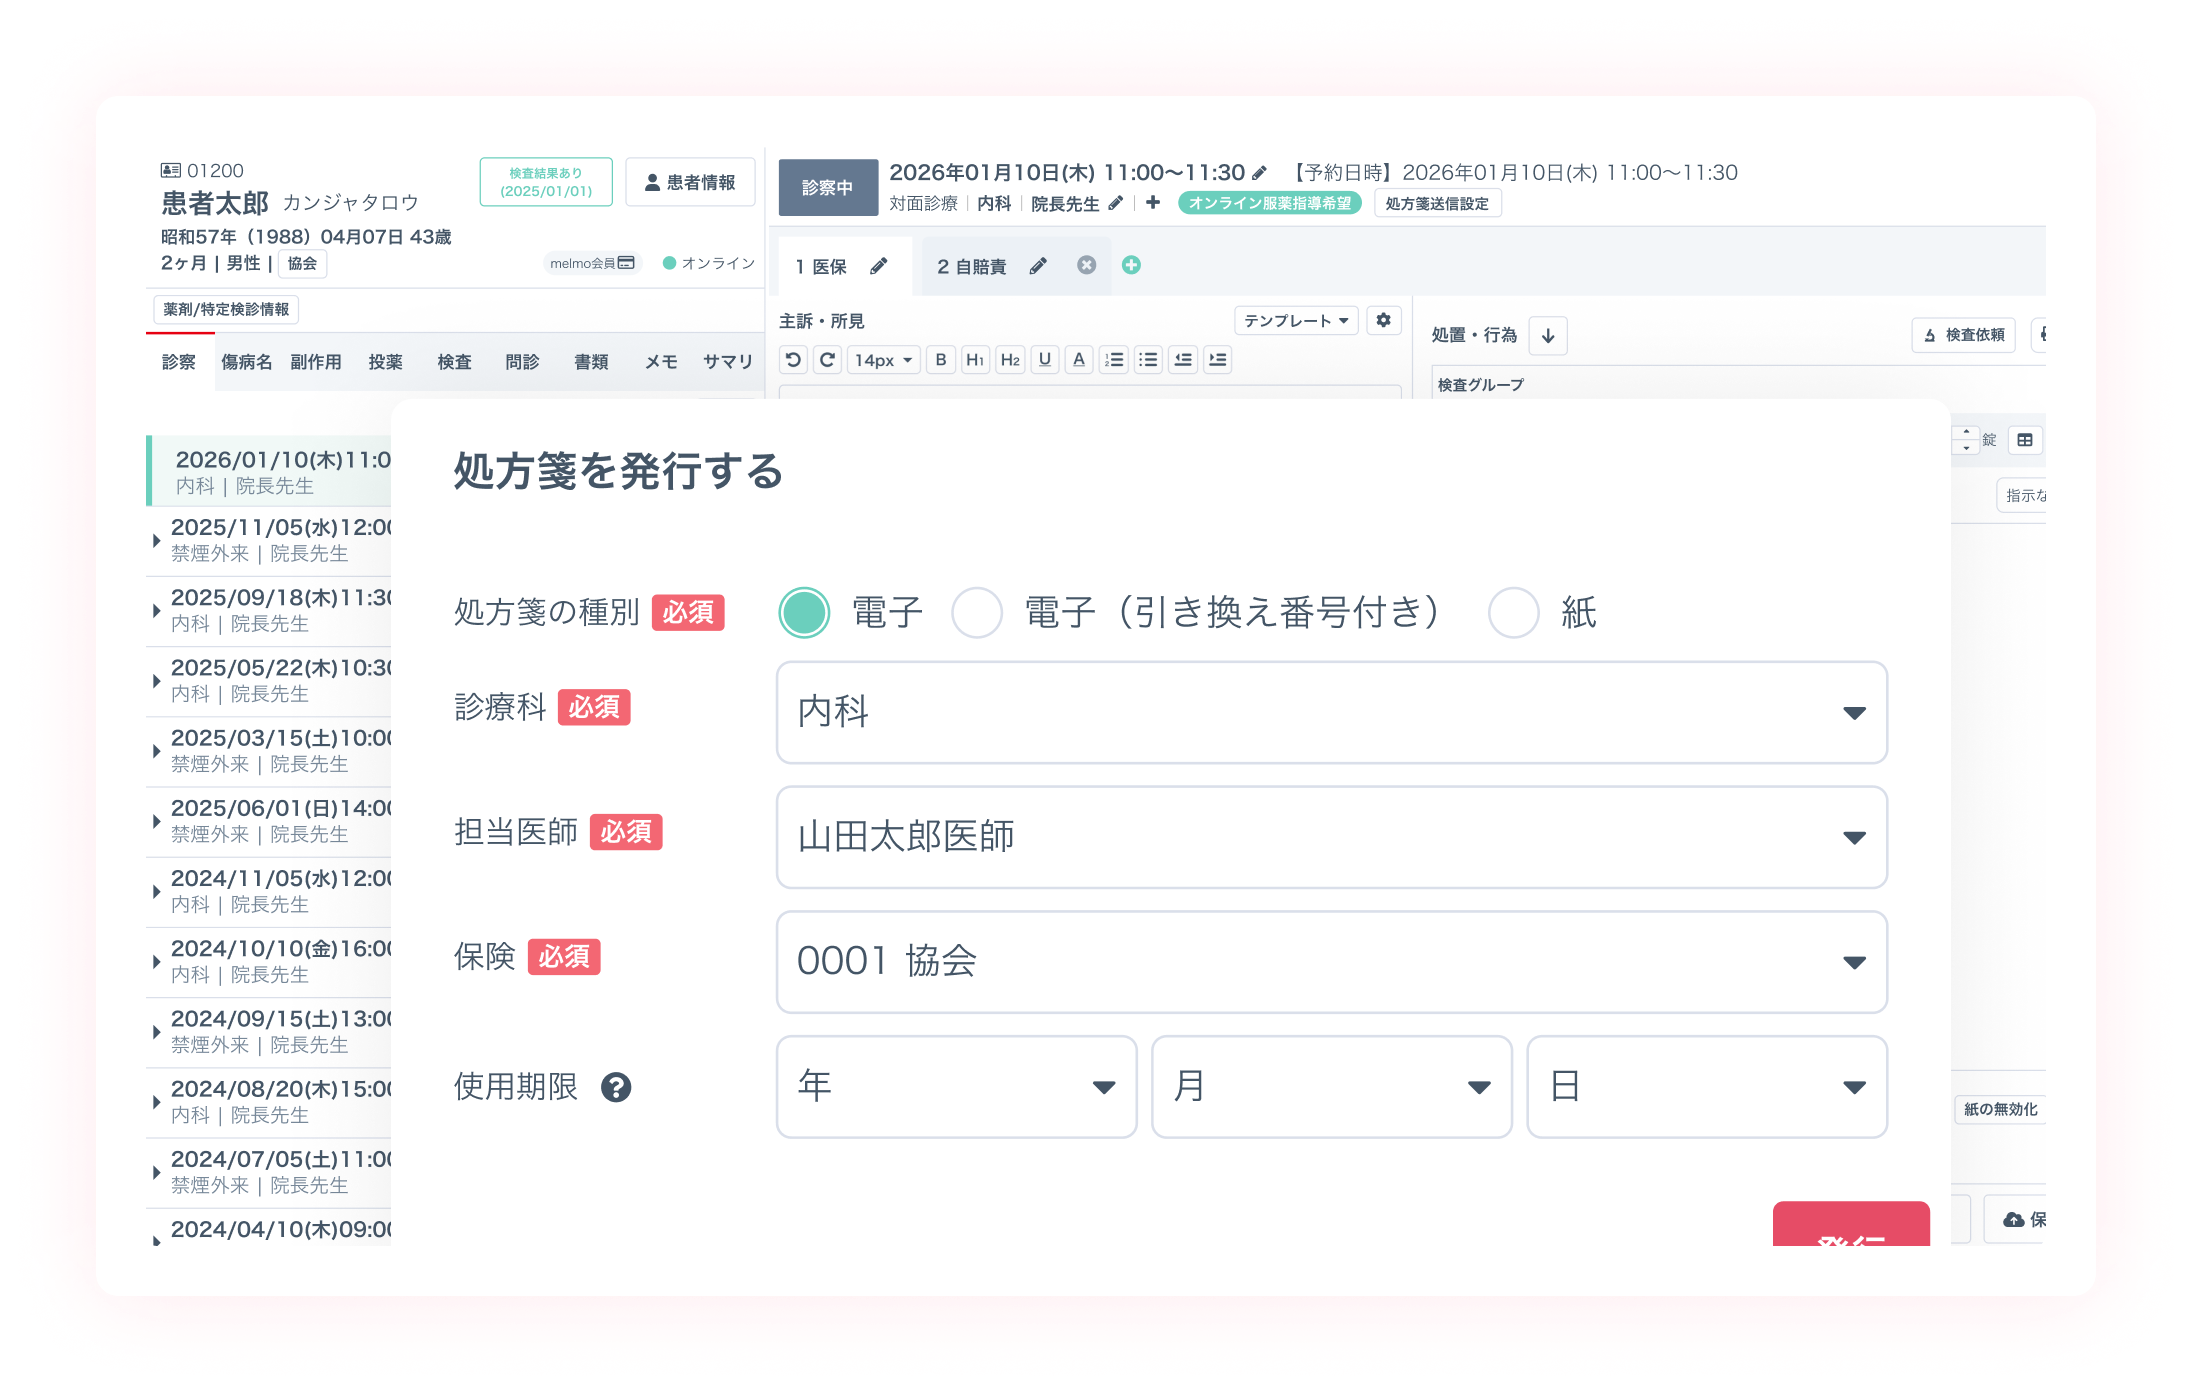Click the pencil icon on 1 医保 tab
This screenshot has width=2192, height=1392.
pyautogui.click(x=878, y=266)
